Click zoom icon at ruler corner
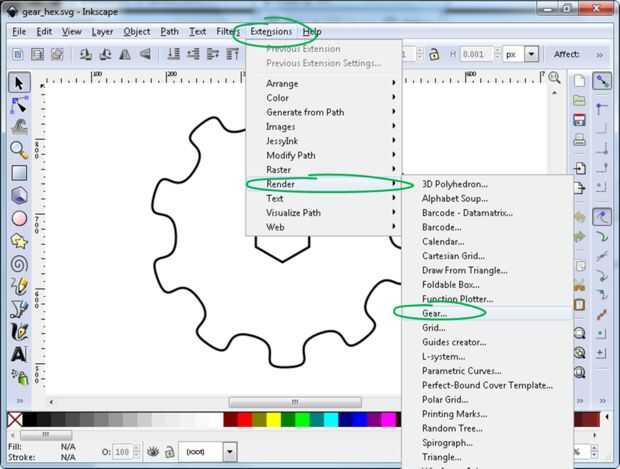The width and height of the screenshot is (620, 469). pyautogui.click(x=554, y=78)
